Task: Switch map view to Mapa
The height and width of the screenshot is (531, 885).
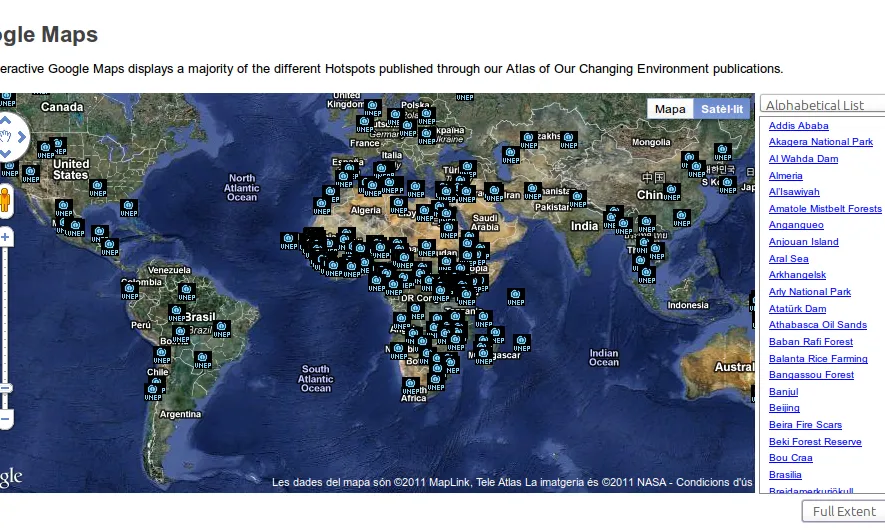Action: click(670, 109)
